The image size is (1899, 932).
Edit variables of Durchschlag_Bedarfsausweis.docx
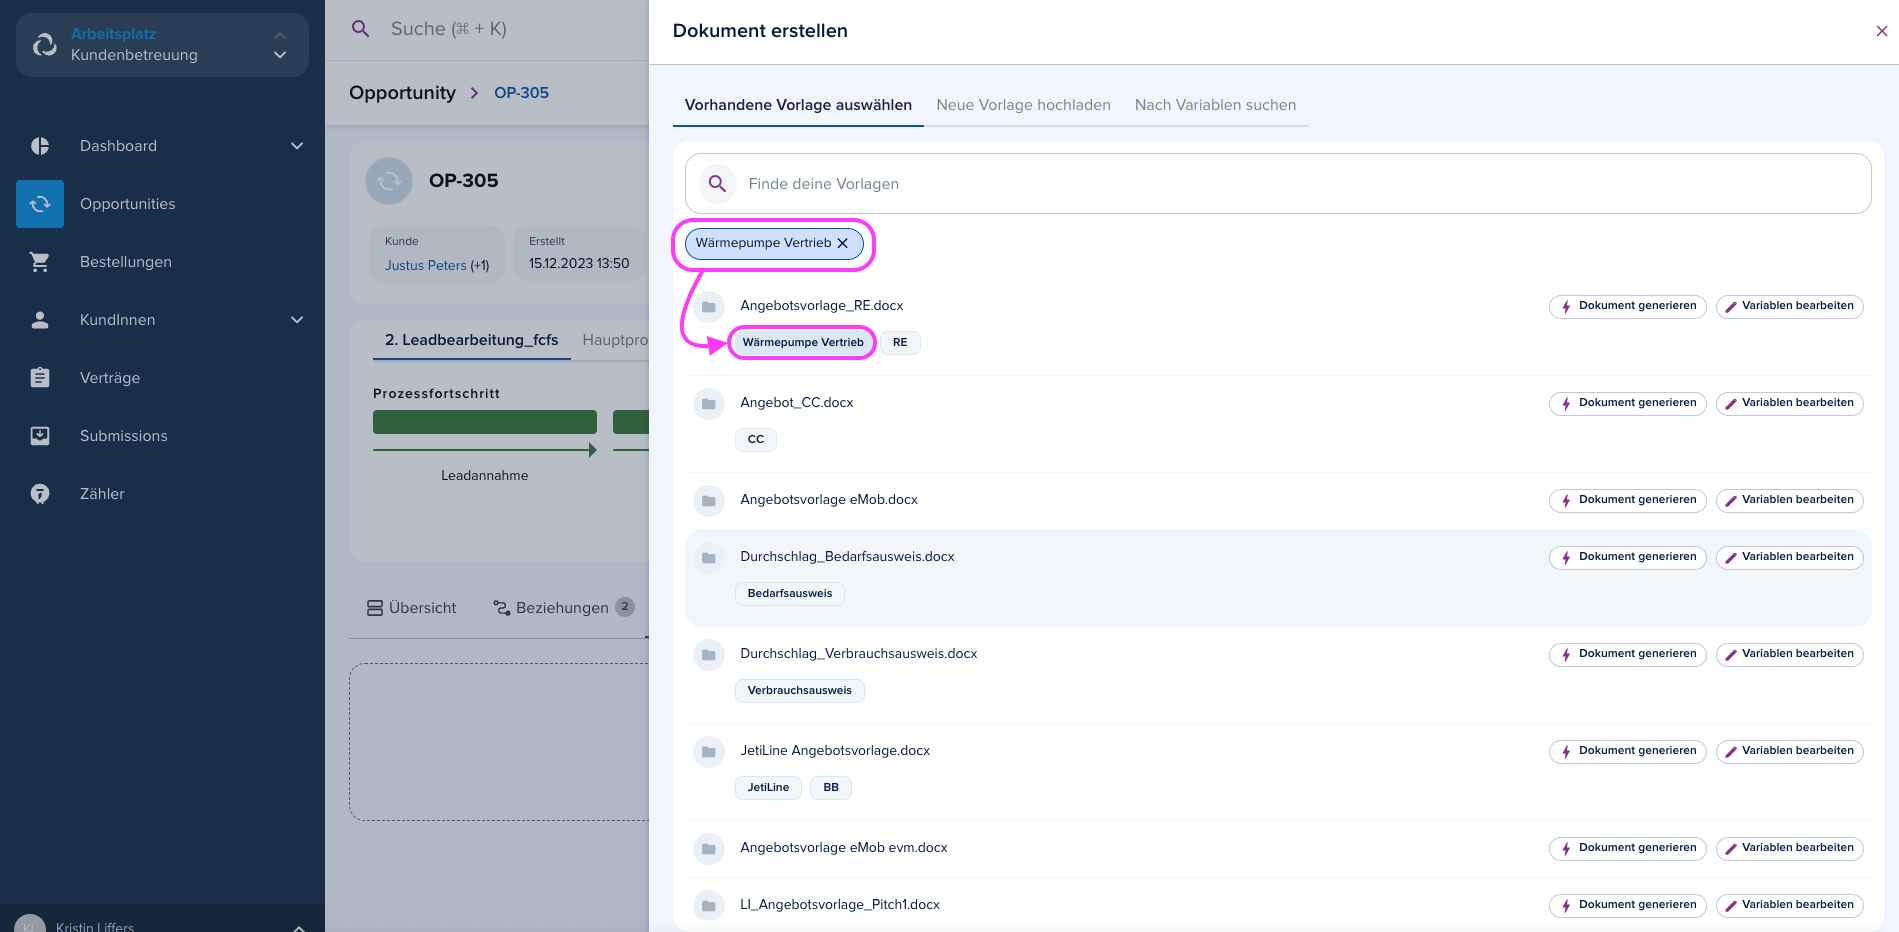1790,557
